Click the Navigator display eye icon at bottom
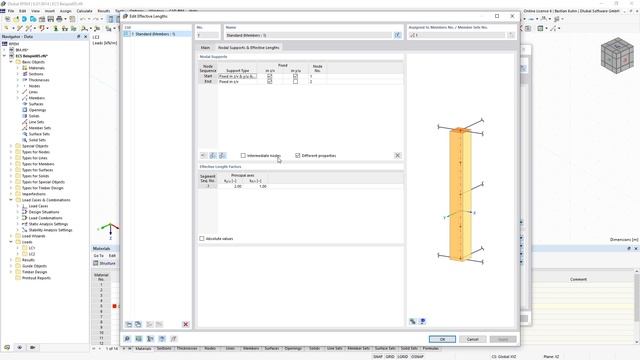Image resolution: width=640 pixels, height=360 pixels. click(x=20, y=347)
